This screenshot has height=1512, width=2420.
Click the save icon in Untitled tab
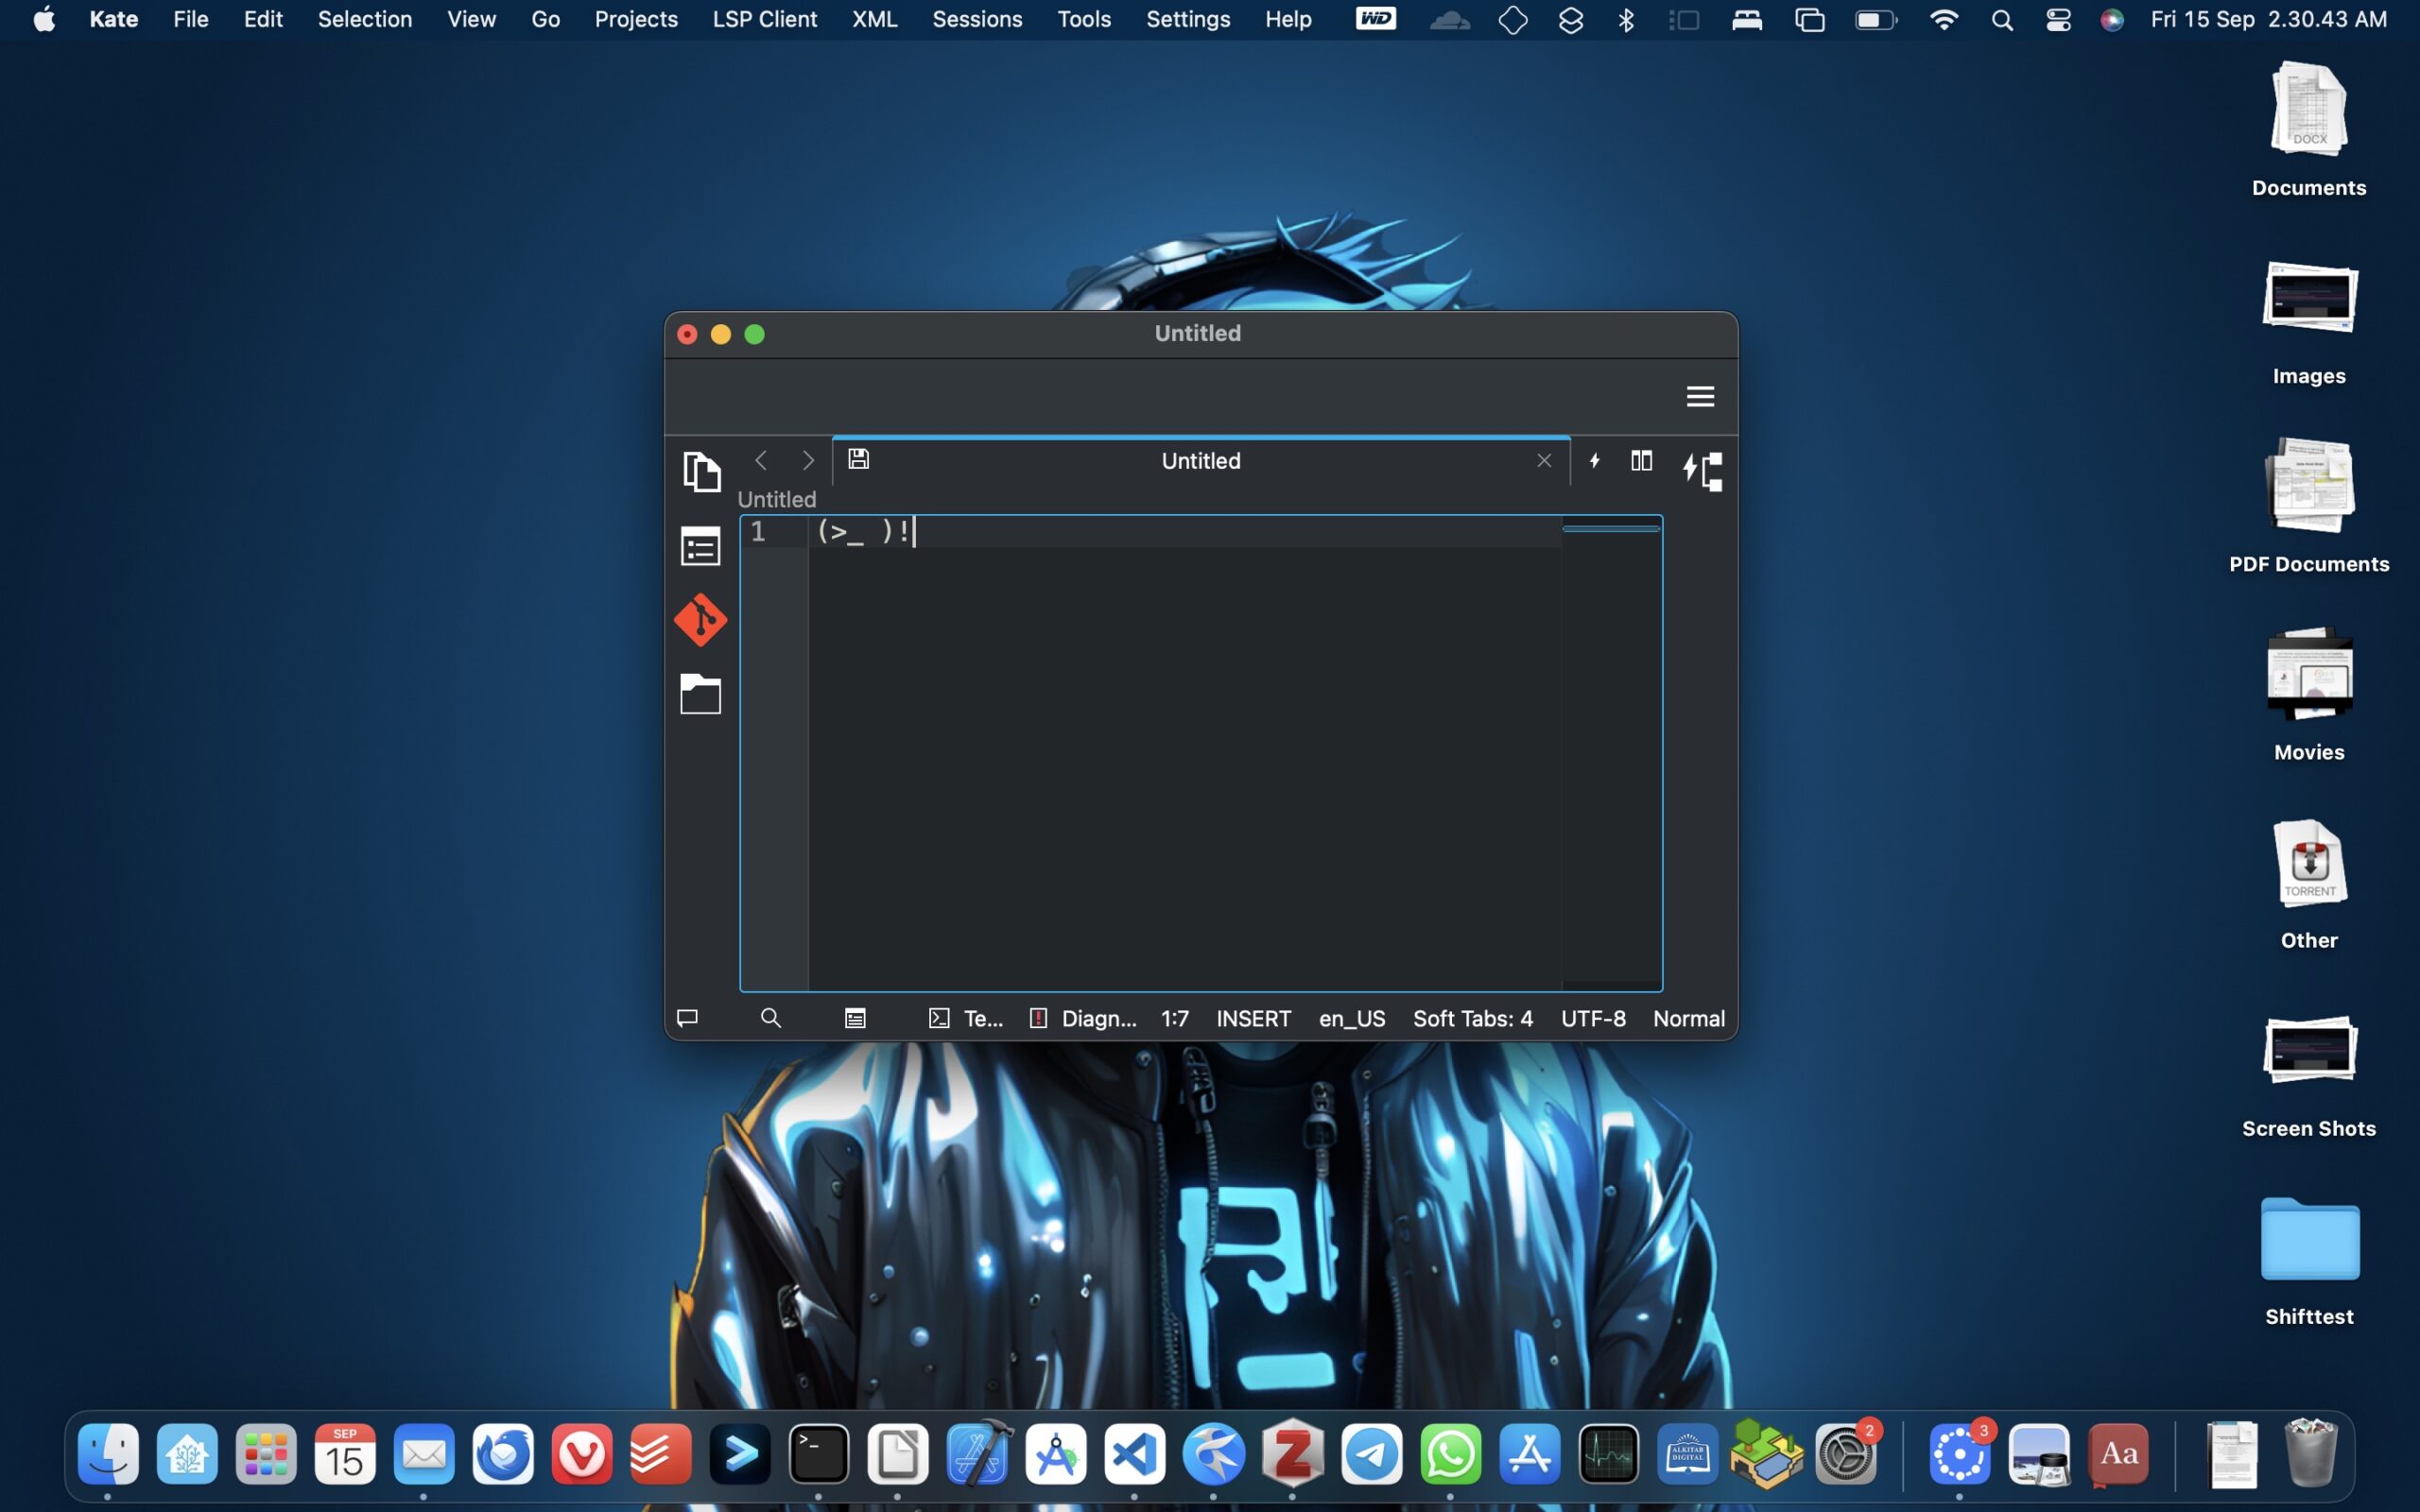858,459
